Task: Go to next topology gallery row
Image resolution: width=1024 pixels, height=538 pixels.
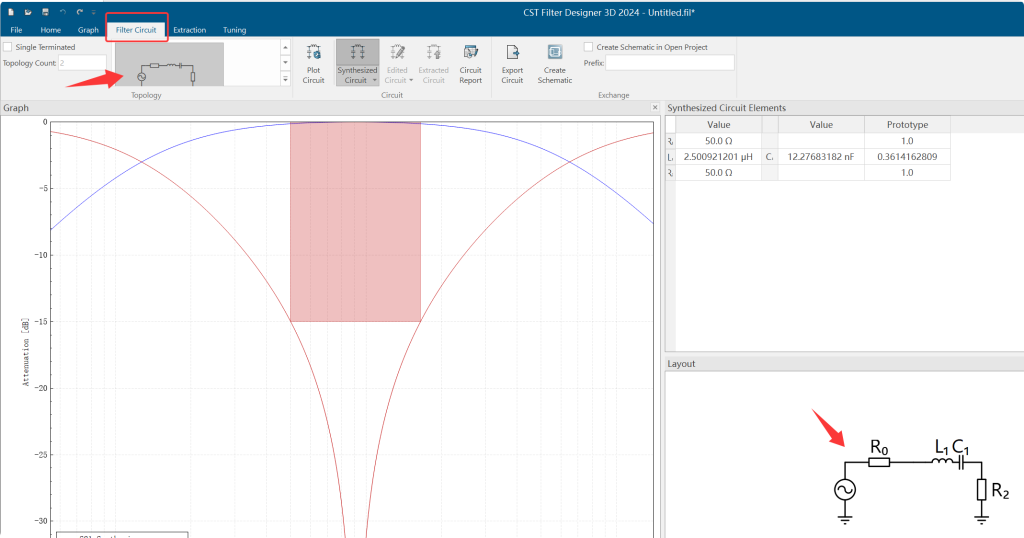Action: [x=285, y=63]
